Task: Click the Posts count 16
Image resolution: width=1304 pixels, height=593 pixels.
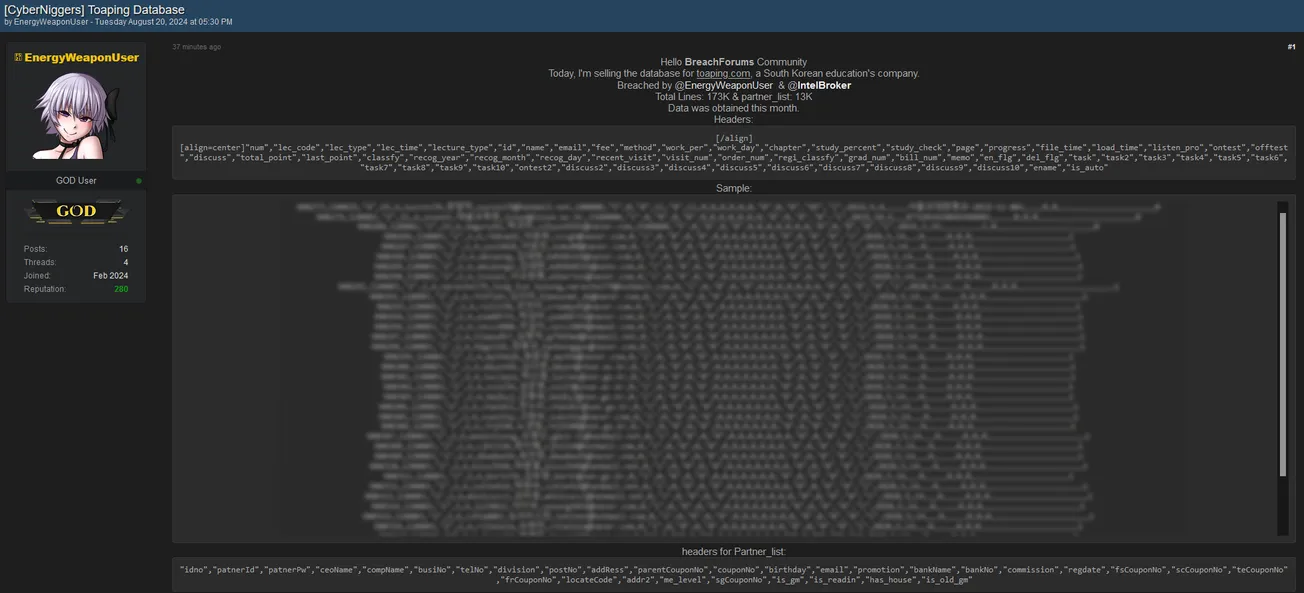Action: pyautogui.click(x=123, y=249)
